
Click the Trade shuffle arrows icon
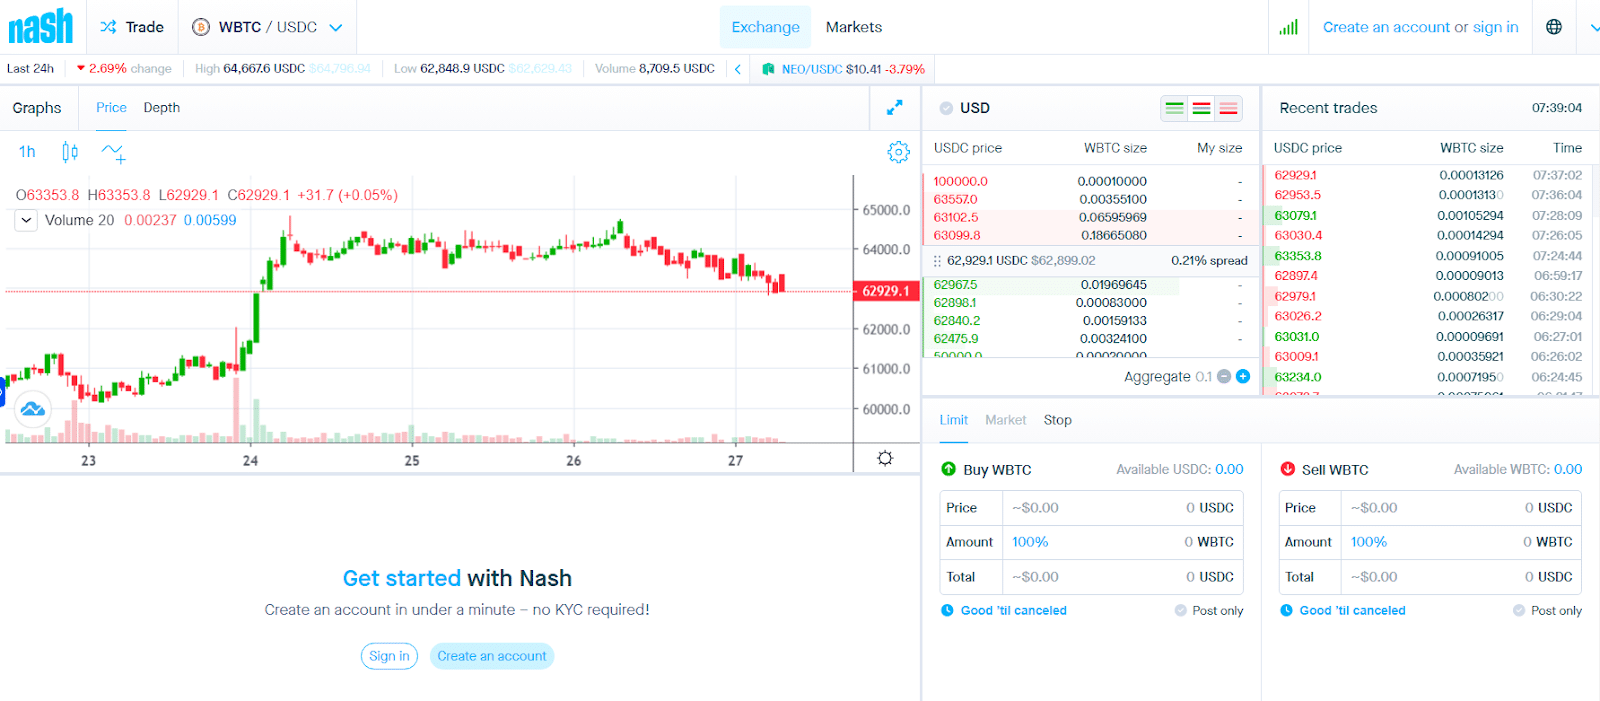coord(108,27)
